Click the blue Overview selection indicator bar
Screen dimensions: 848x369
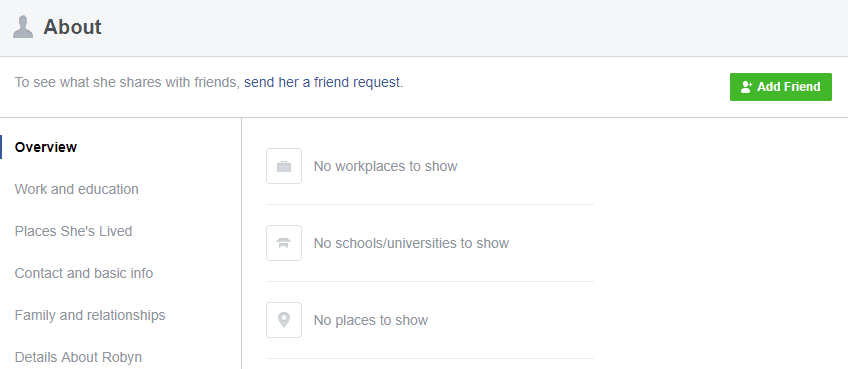coord(1,147)
